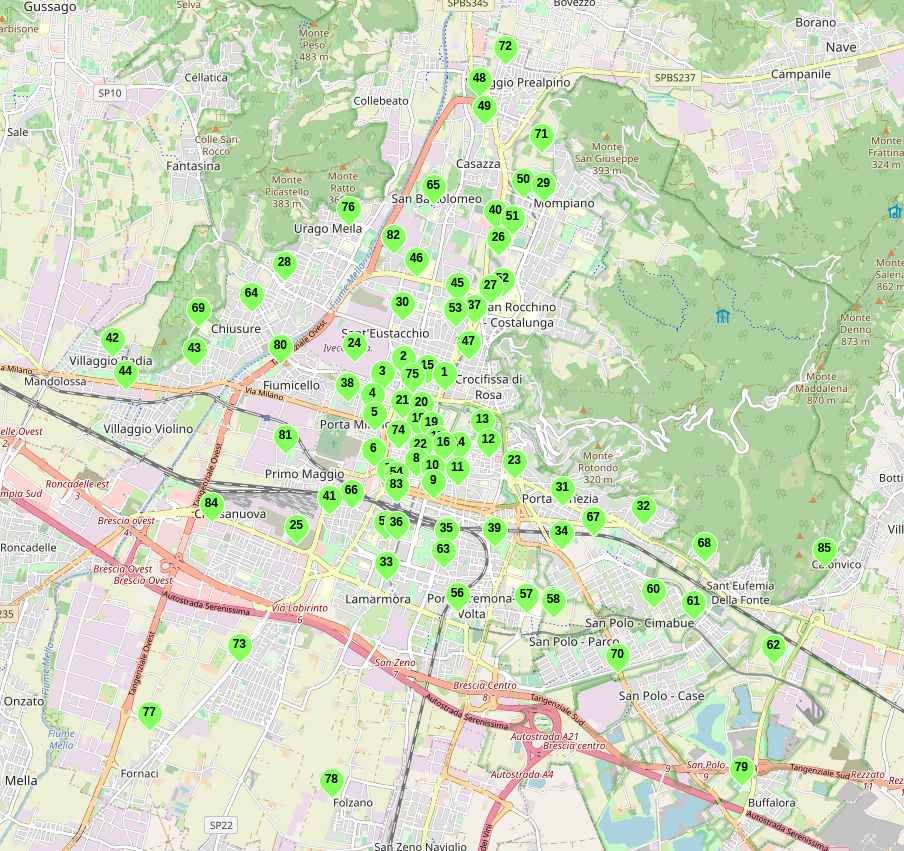Select marker 85 at Caionvico
The image size is (904, 851).
824,552
